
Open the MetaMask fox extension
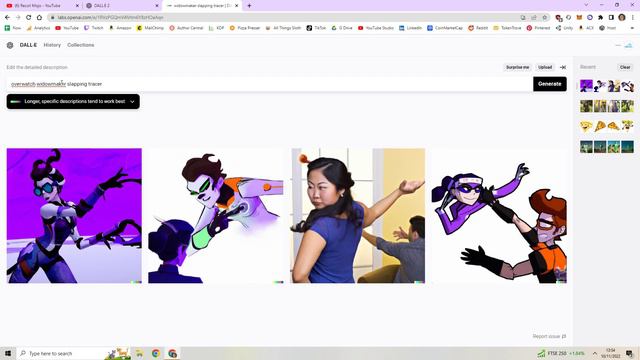pos(579,18)
